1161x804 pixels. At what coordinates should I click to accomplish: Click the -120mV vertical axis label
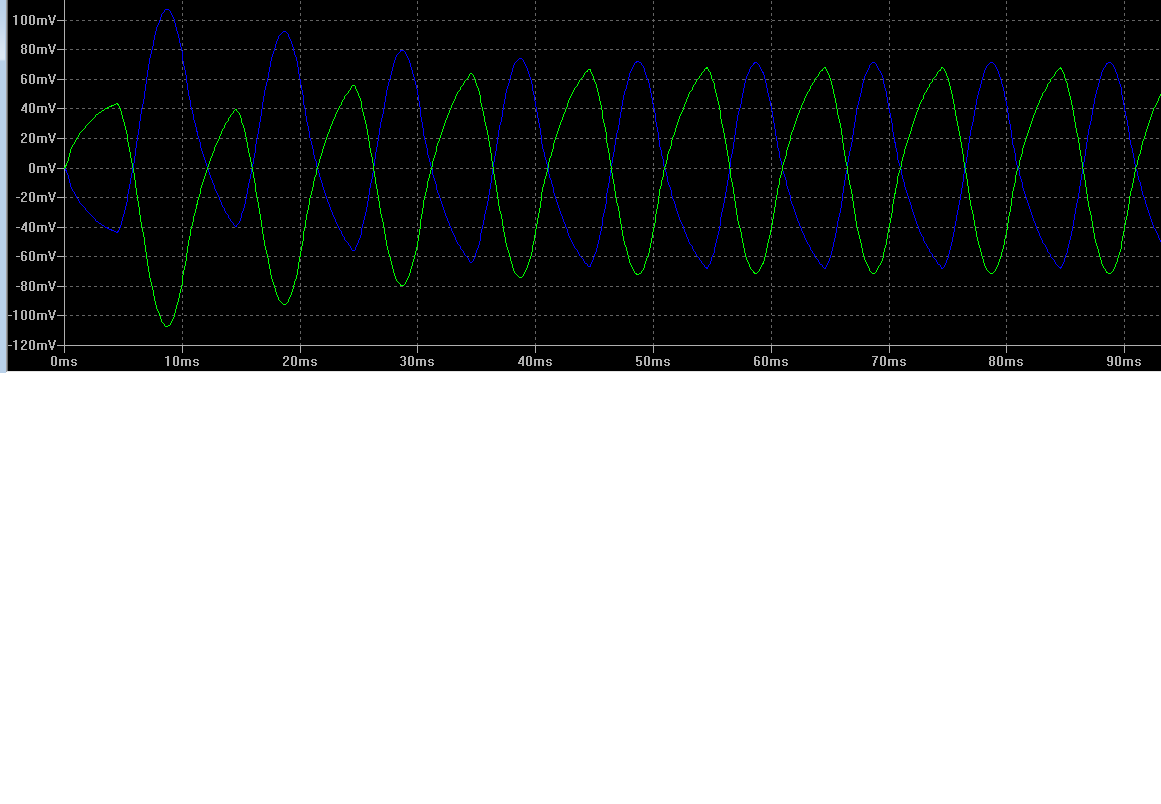click(x=32, y=345)
